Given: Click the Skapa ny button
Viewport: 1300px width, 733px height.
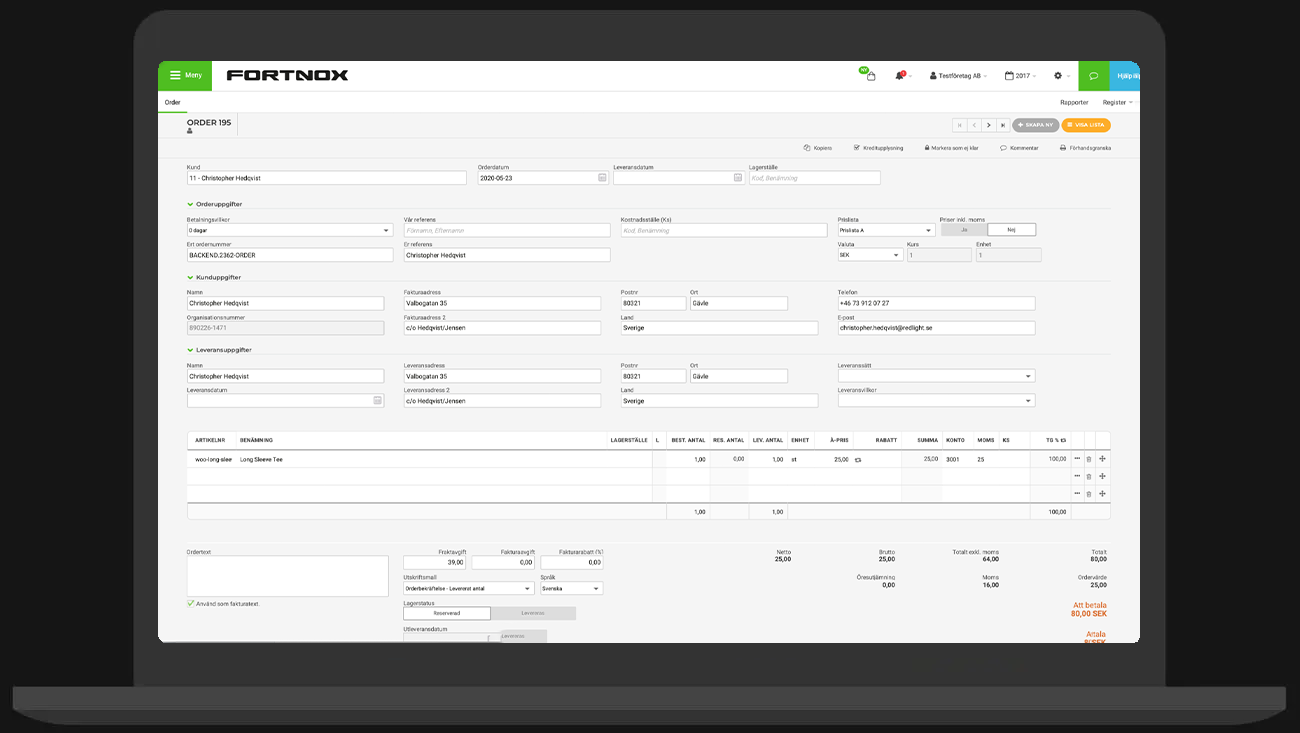Looking at the screenshot, I should [1035, 125].
